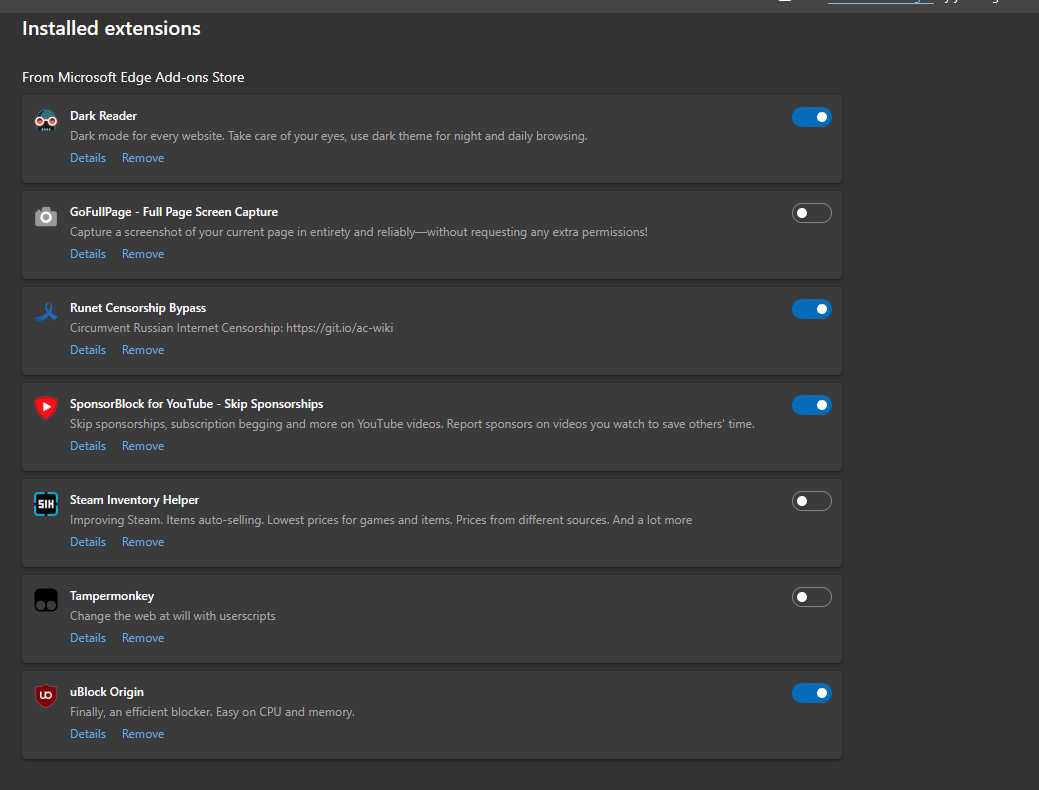Show Details for SponsorBlock

click(x=88, y=446)
